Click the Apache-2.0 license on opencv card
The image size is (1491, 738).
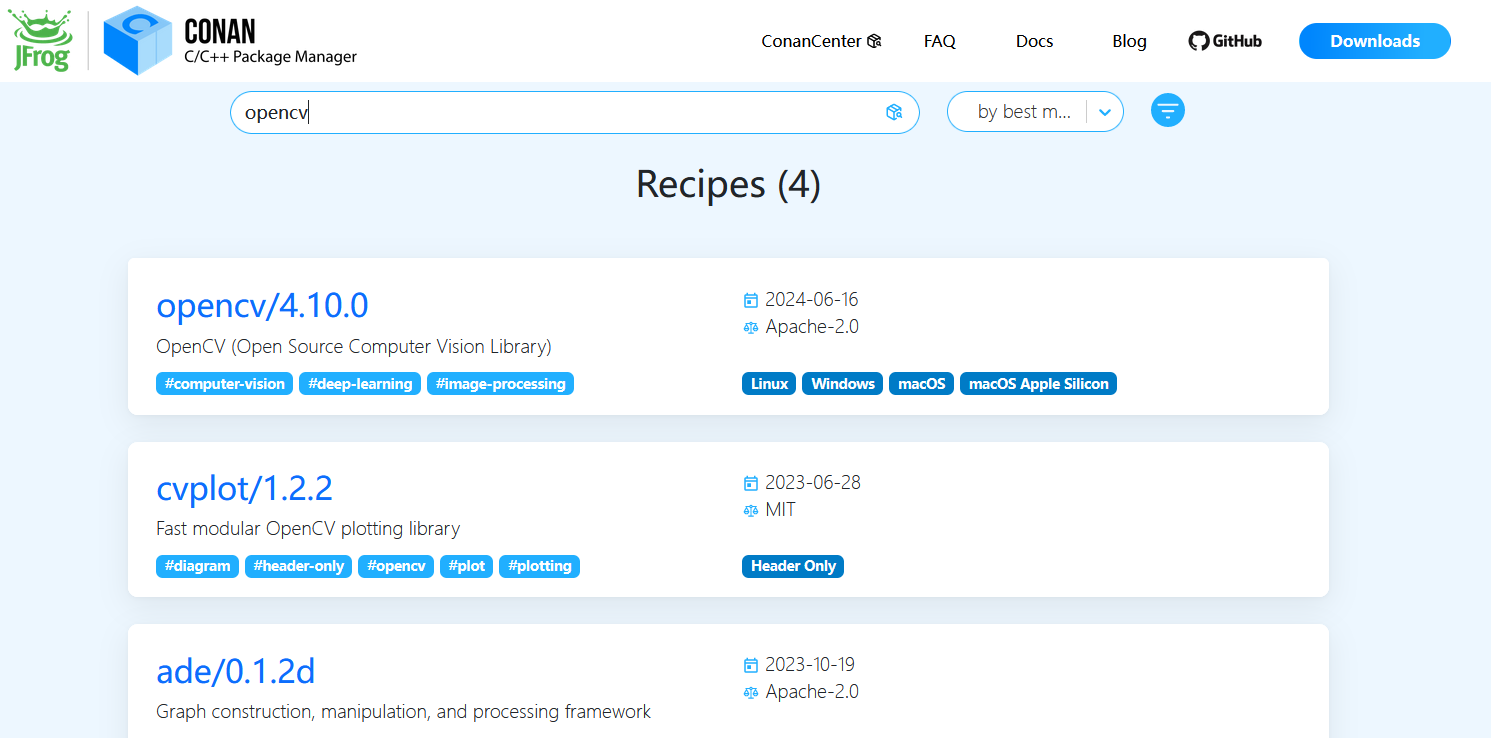coord(812,327)
